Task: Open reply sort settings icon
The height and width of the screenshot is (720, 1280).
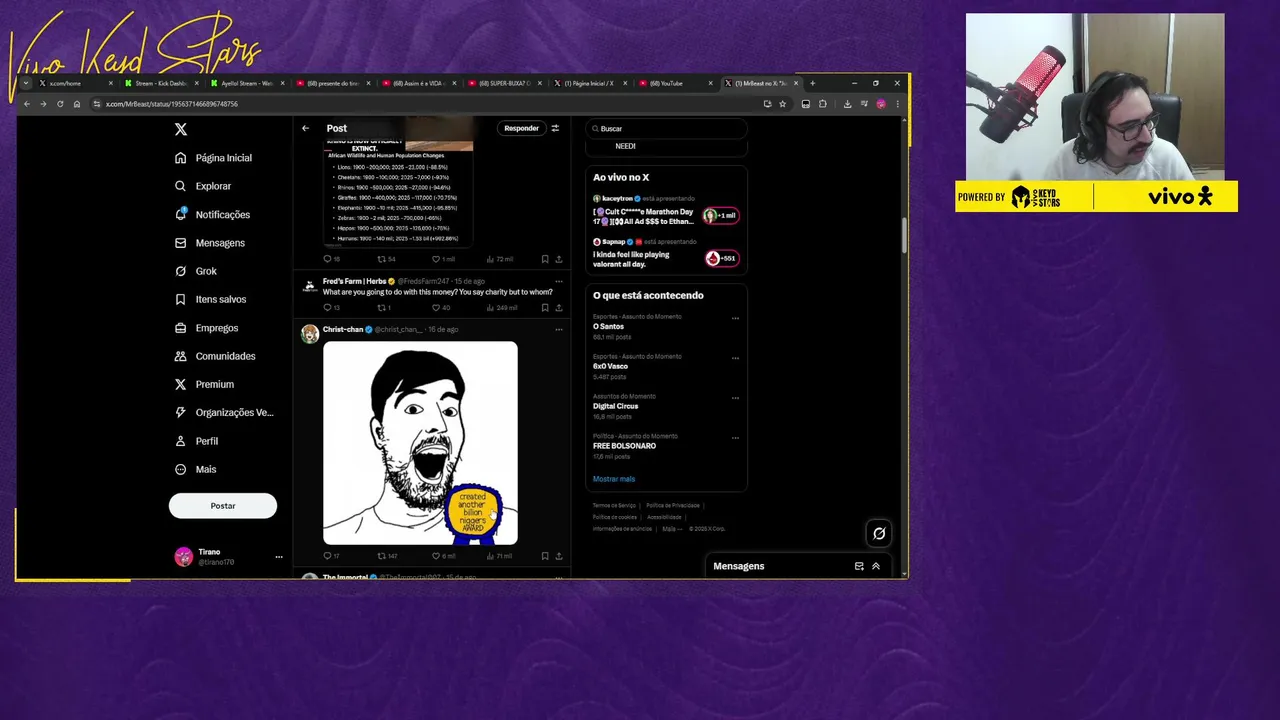Action: [x=555, y=128]
